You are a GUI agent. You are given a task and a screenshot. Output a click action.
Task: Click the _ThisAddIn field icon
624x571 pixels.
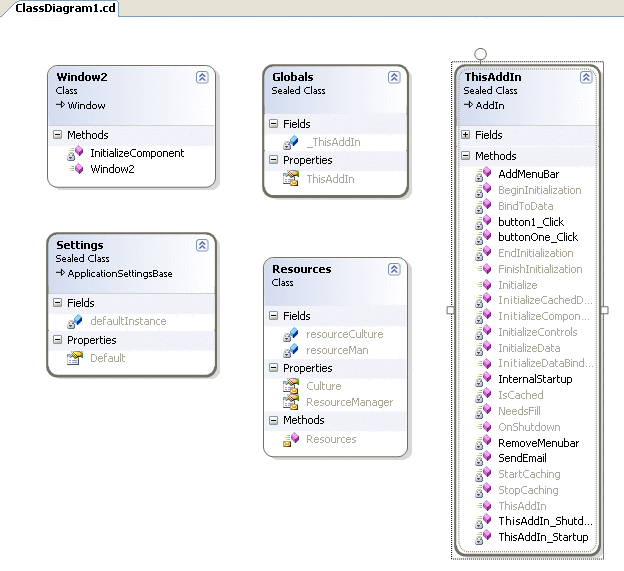(x=291, y=142)
